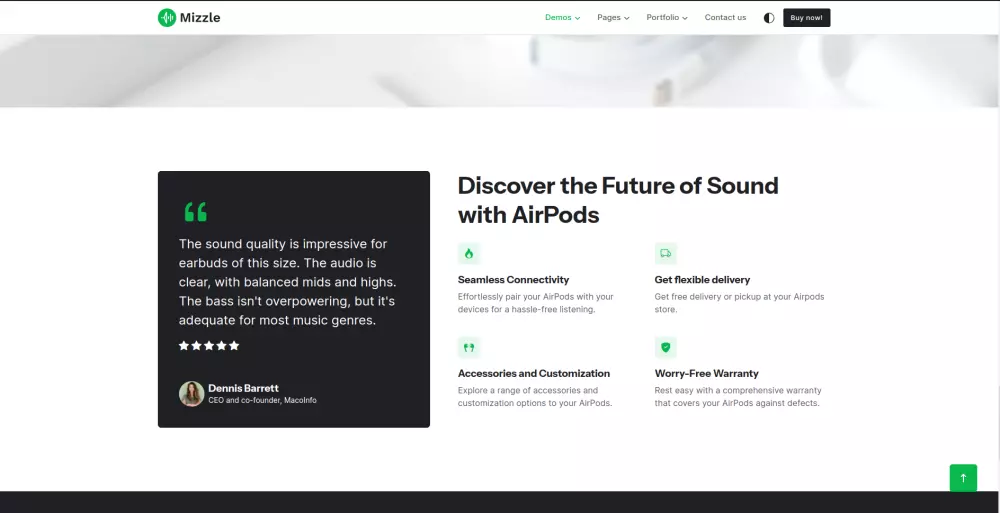
Task: Expand the Pages dropdown menu
Action: click(x=613, y=18)
